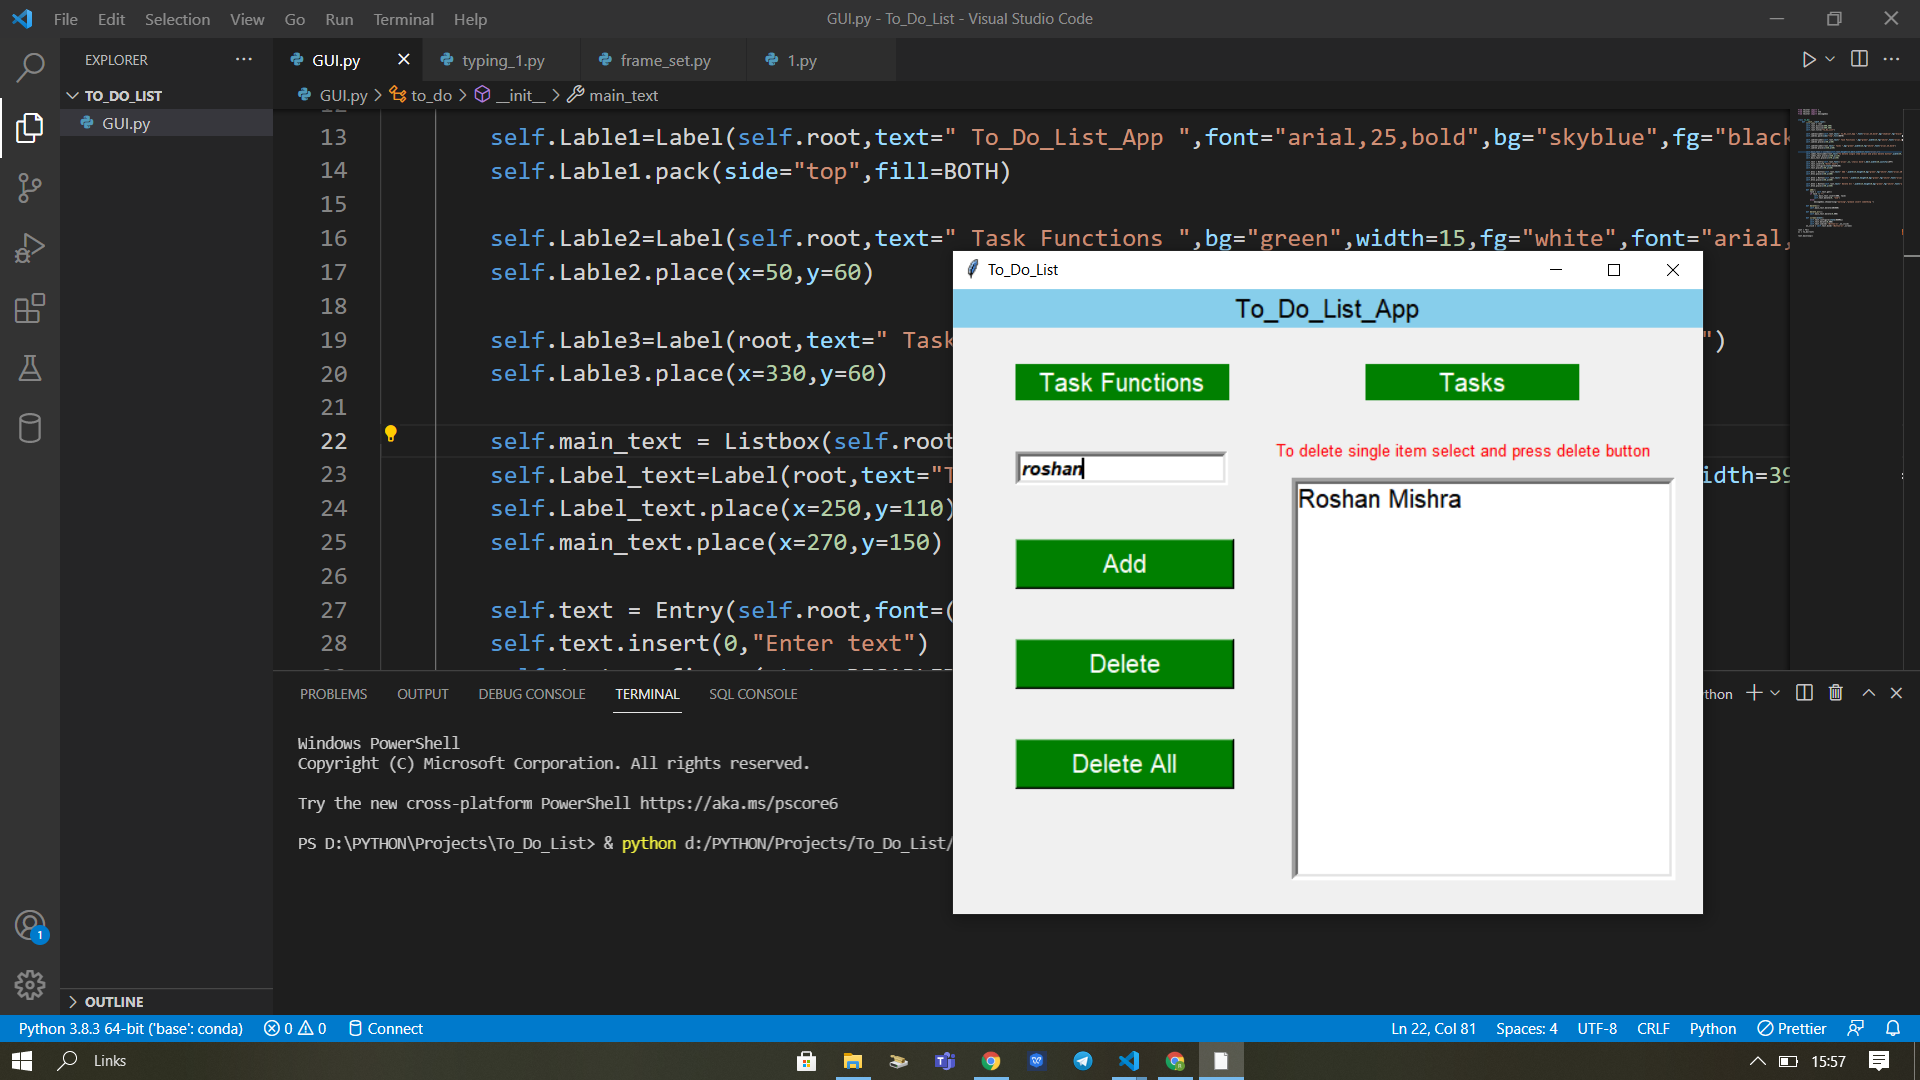Image resolution: width=1920 pixels, height=1080 pixels.
Task: Open new terminal launch profile dropdown
Action: click(1775, 693)
